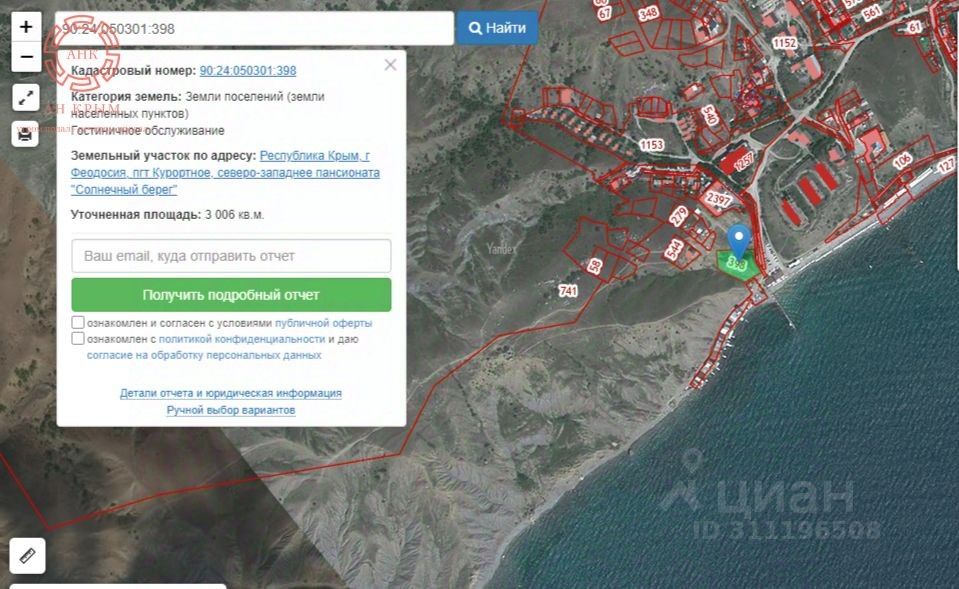Click parcel label 544 on the map

(x=674, y=248)
